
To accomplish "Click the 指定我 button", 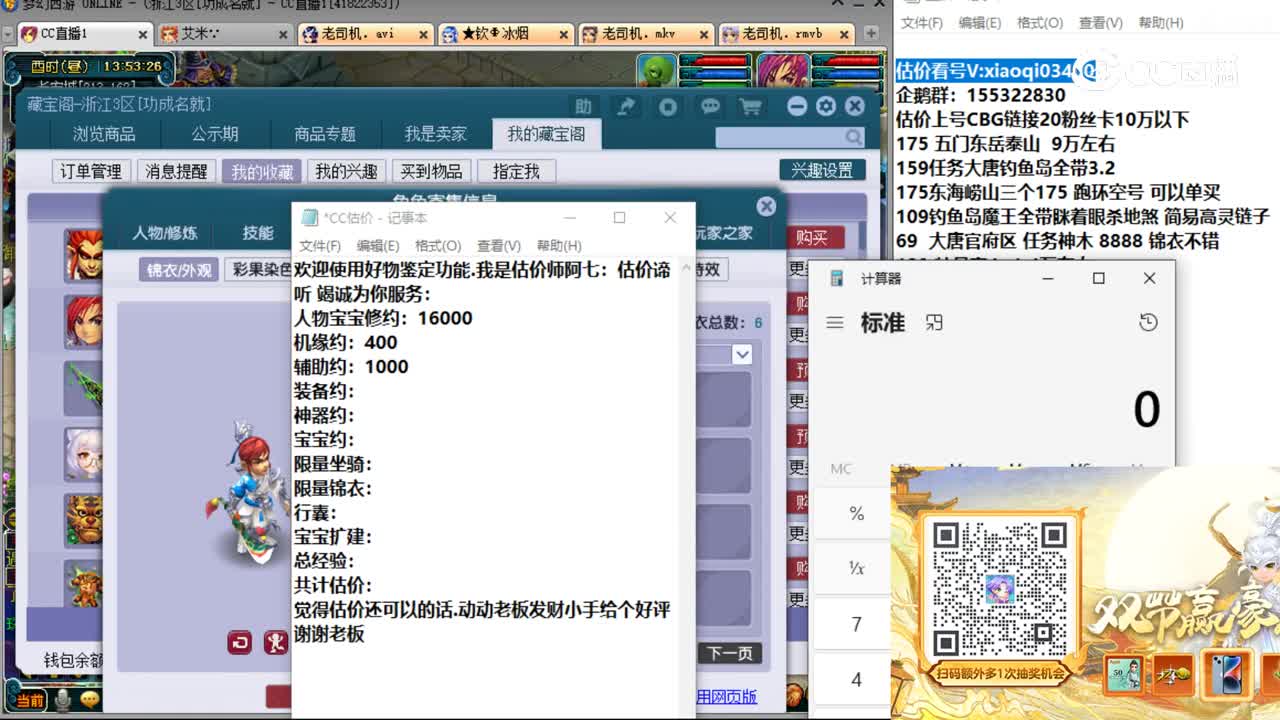I will pos(516,171).
